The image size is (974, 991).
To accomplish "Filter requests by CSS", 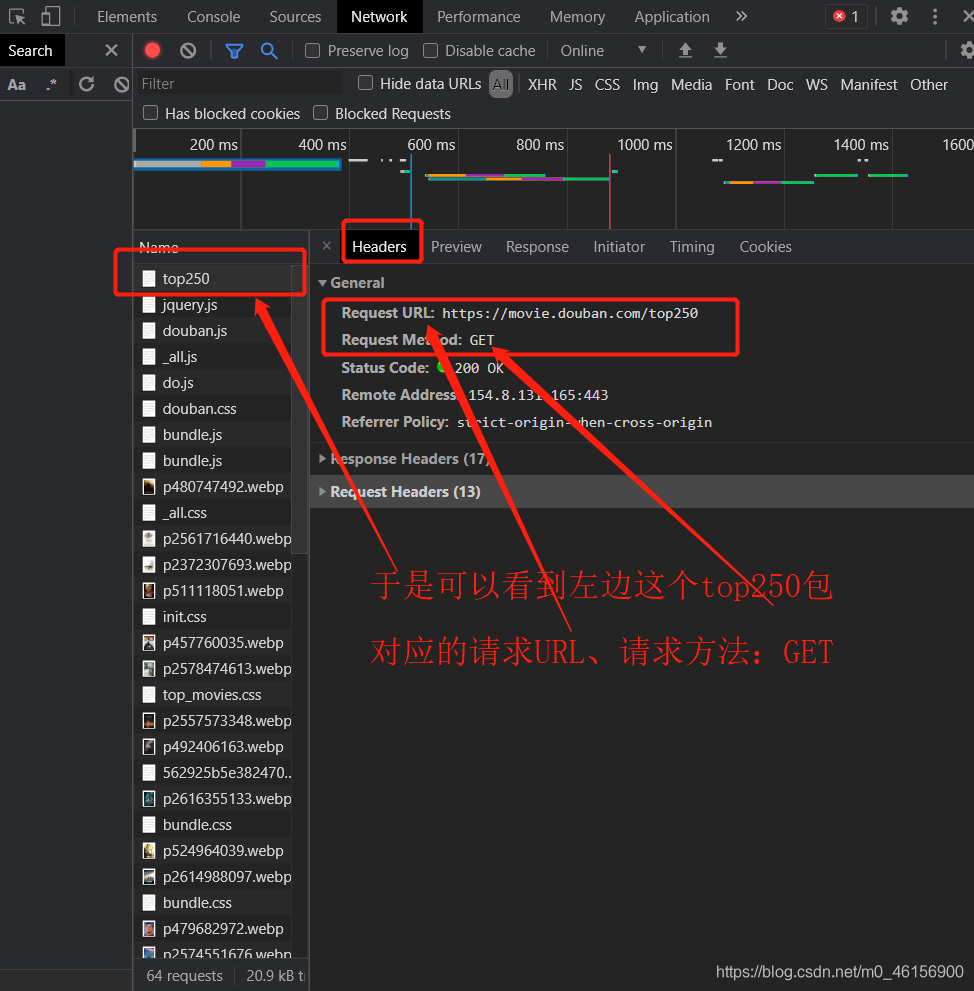I will tap(607, 85).
